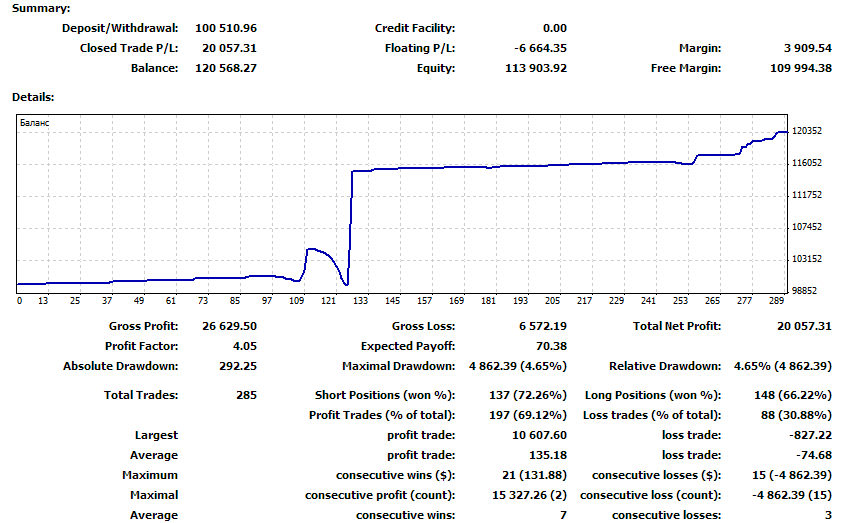Click the 107452 chart axis label
851x523 pixels.
click(x=807, y=227)
